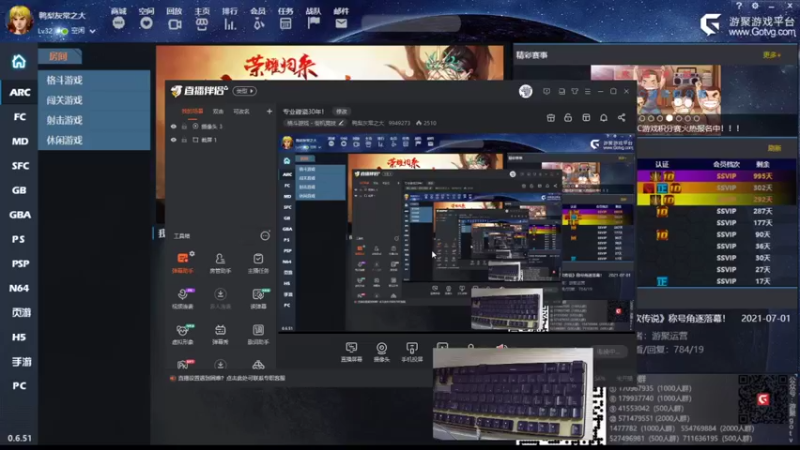Open the 会员 membership icon

[258, 23]
